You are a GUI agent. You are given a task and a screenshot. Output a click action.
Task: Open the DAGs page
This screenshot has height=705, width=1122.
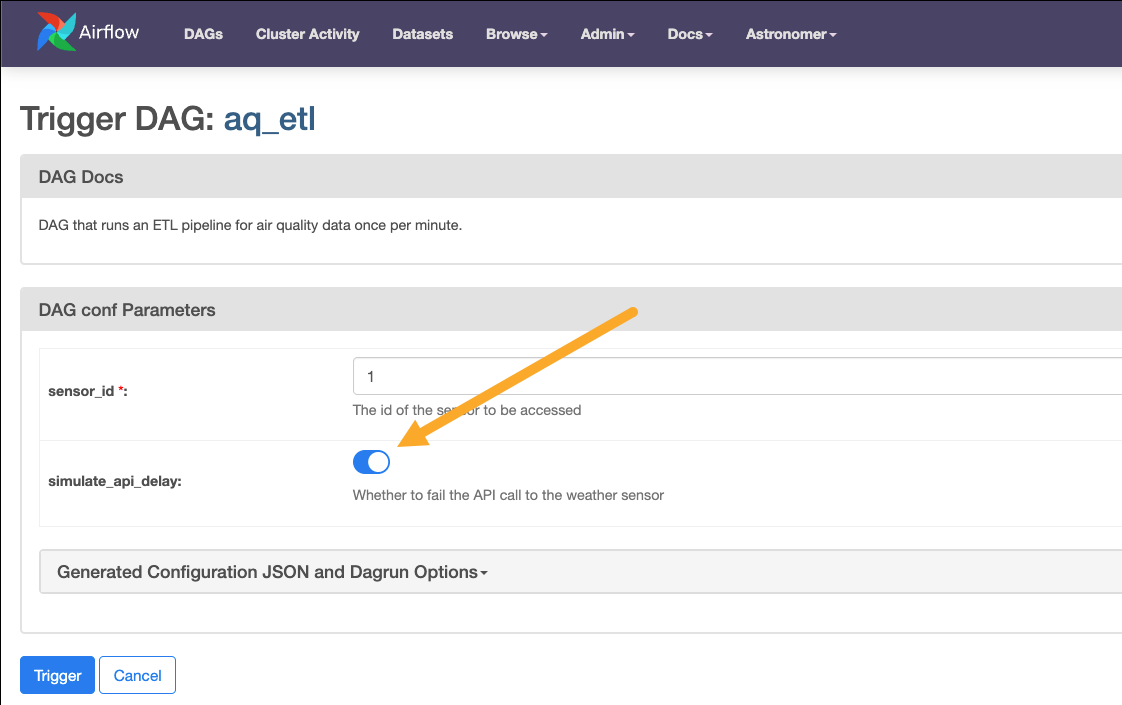203,34
